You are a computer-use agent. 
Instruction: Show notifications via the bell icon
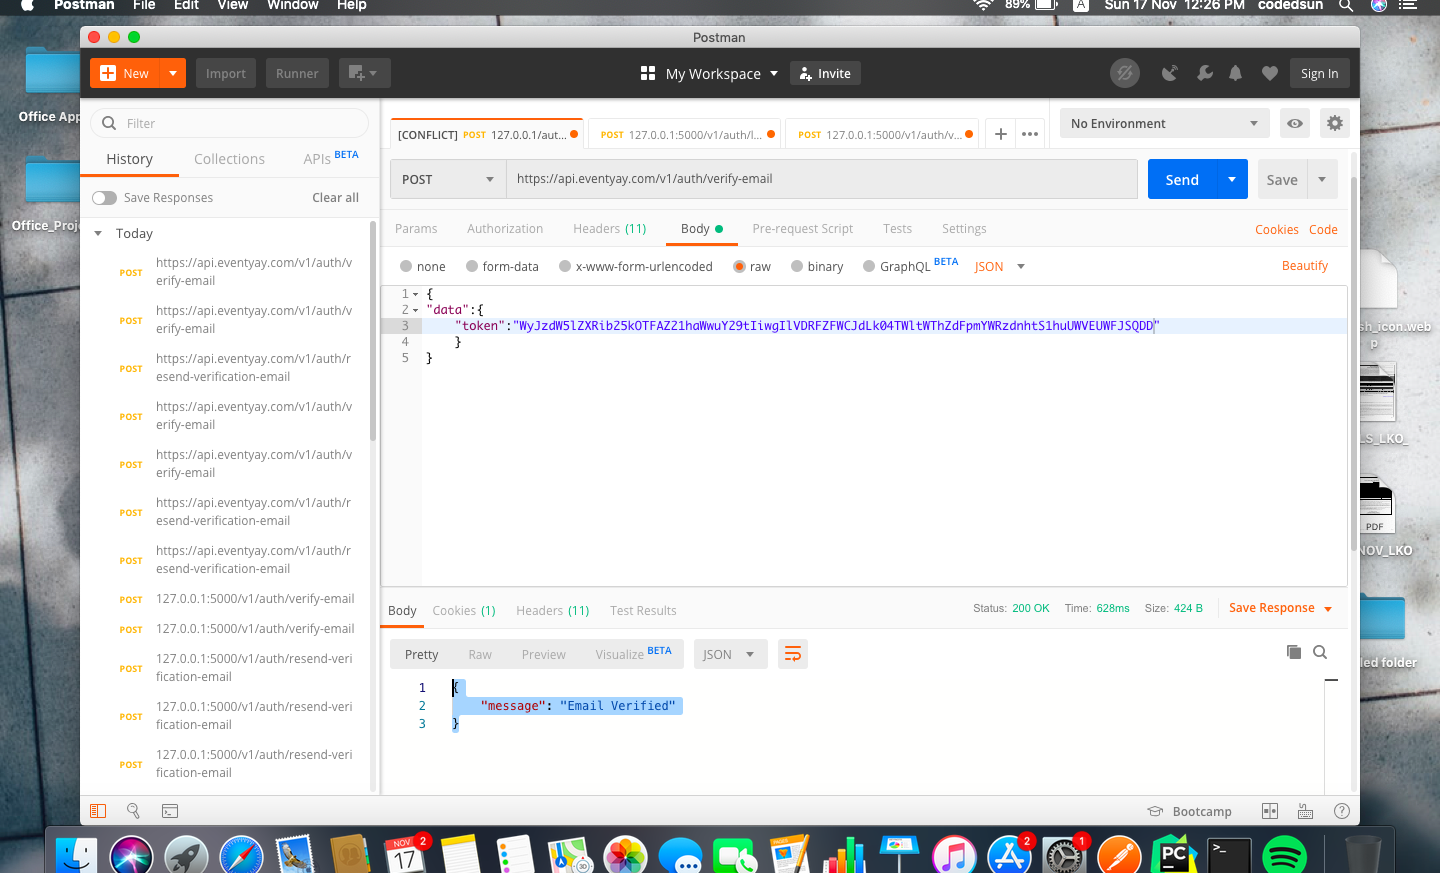pos(1236,73)
